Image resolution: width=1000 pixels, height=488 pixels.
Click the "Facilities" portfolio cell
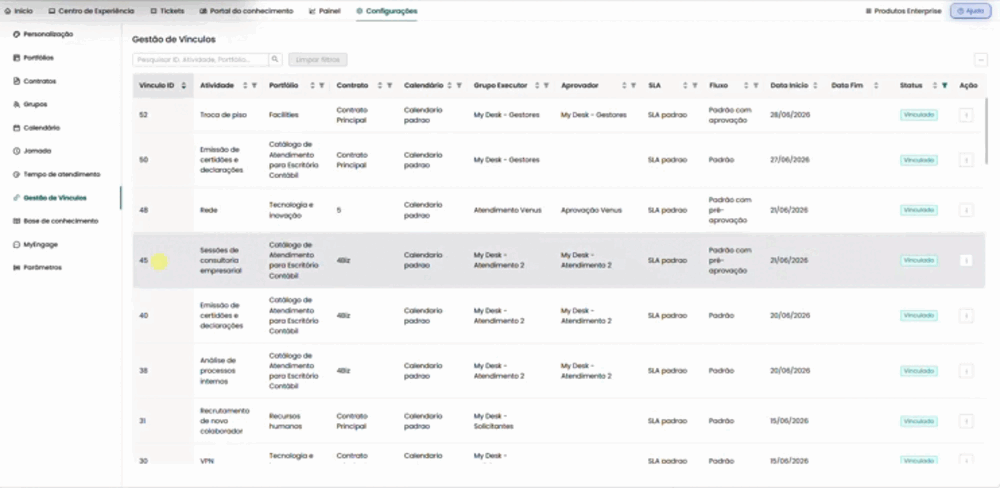coord(284,115)
